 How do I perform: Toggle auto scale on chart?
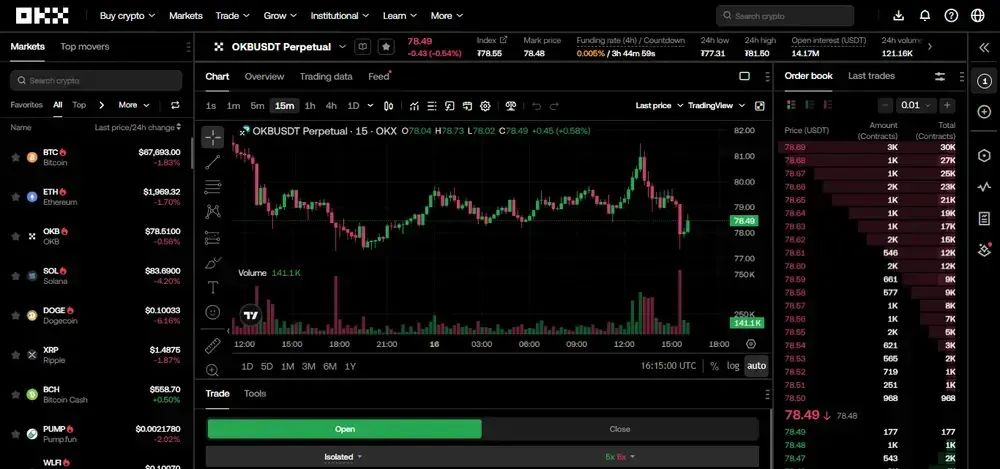tap(756, 366)
